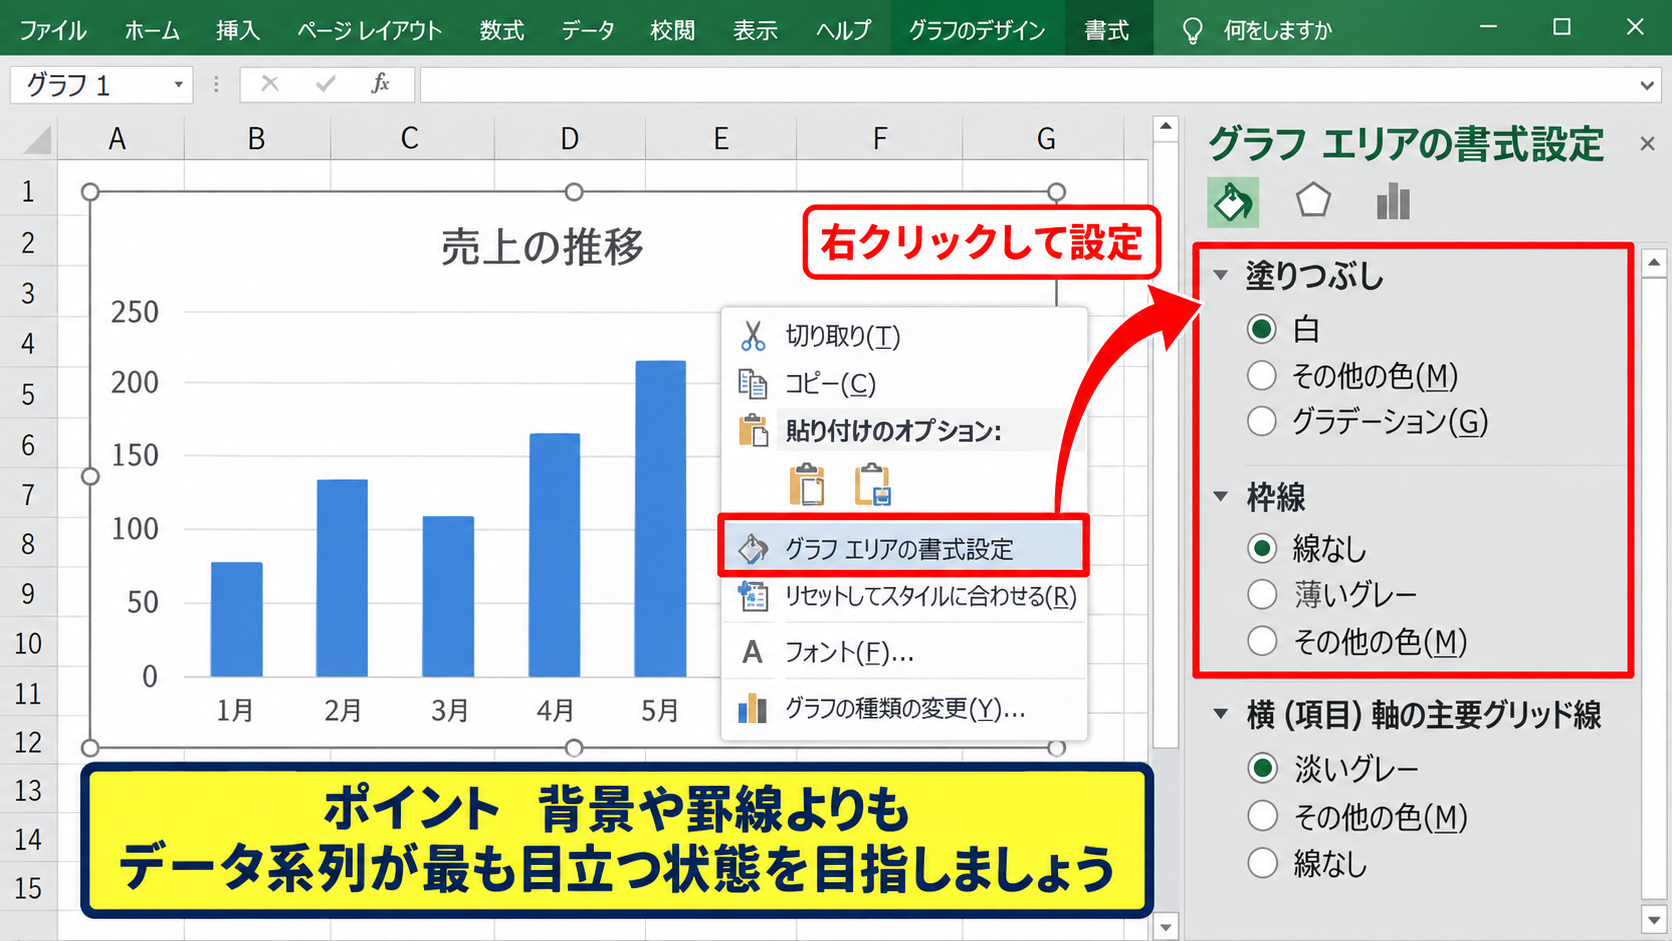
Task: Click the 5月 data bar in chart
Action: click(660, 519)
